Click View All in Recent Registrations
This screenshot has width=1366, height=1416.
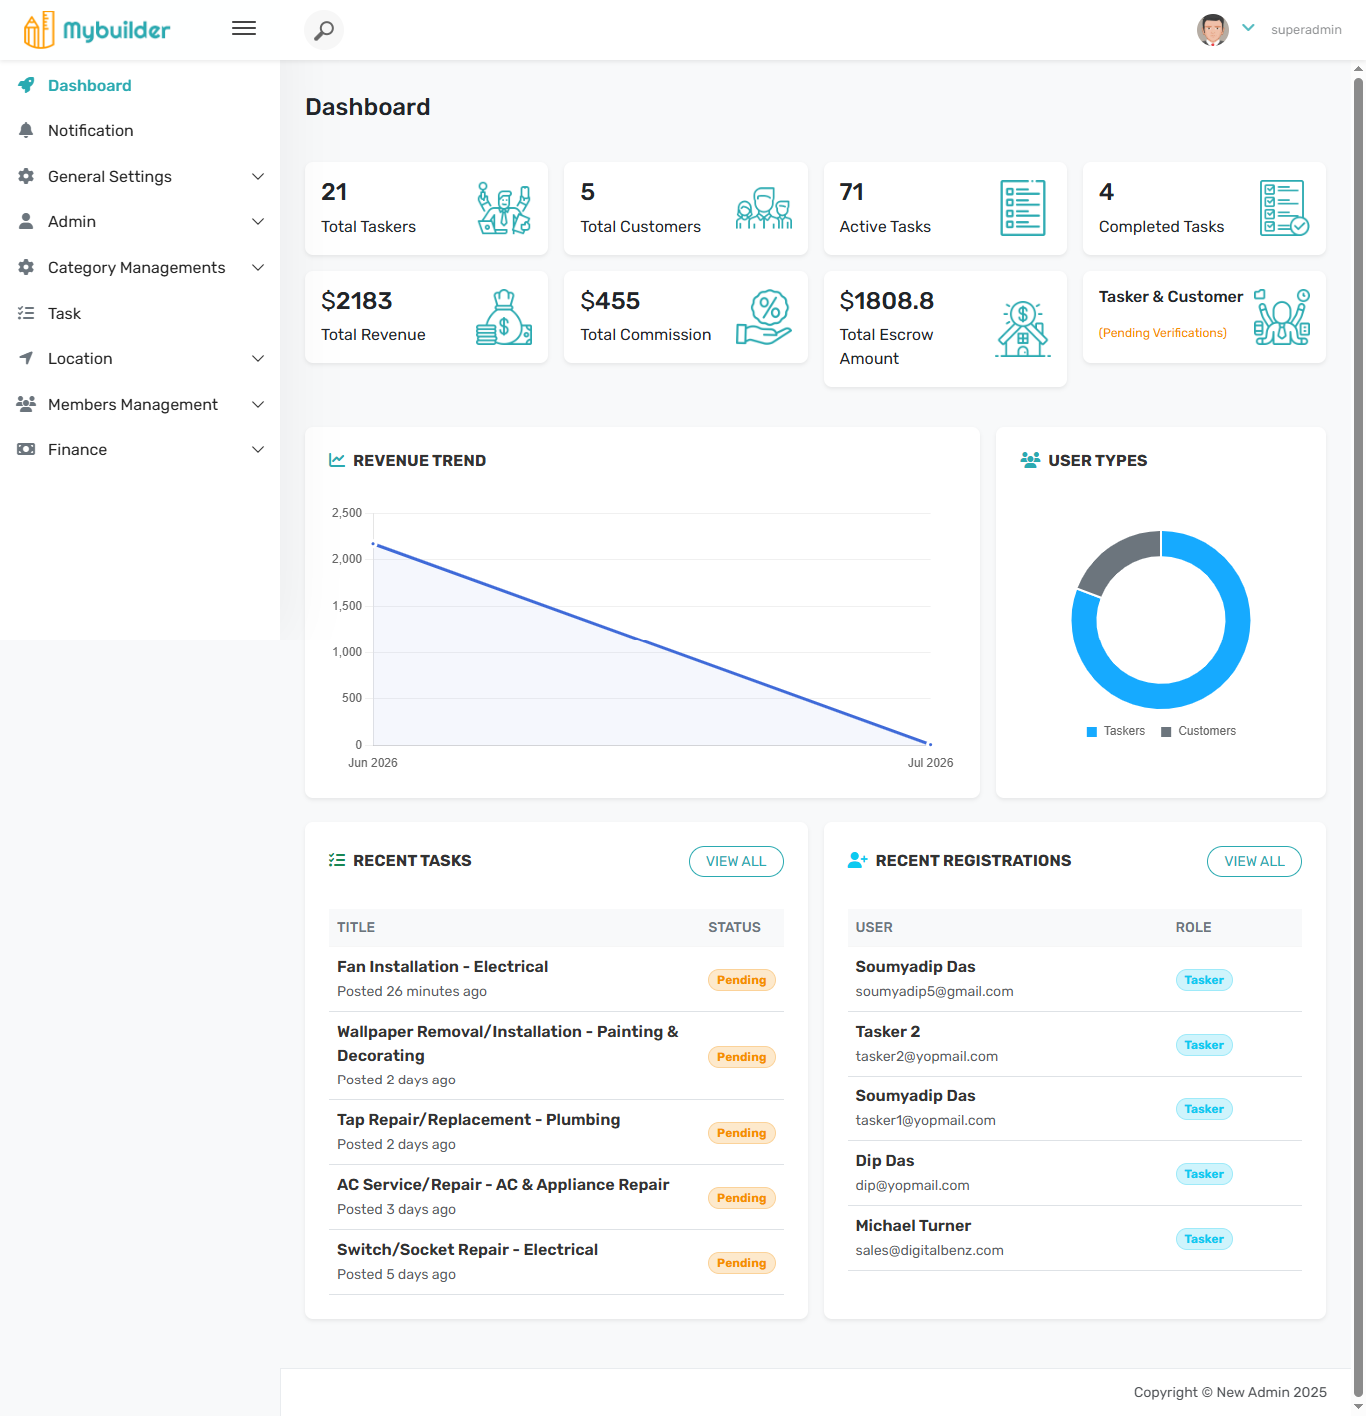1254,861
